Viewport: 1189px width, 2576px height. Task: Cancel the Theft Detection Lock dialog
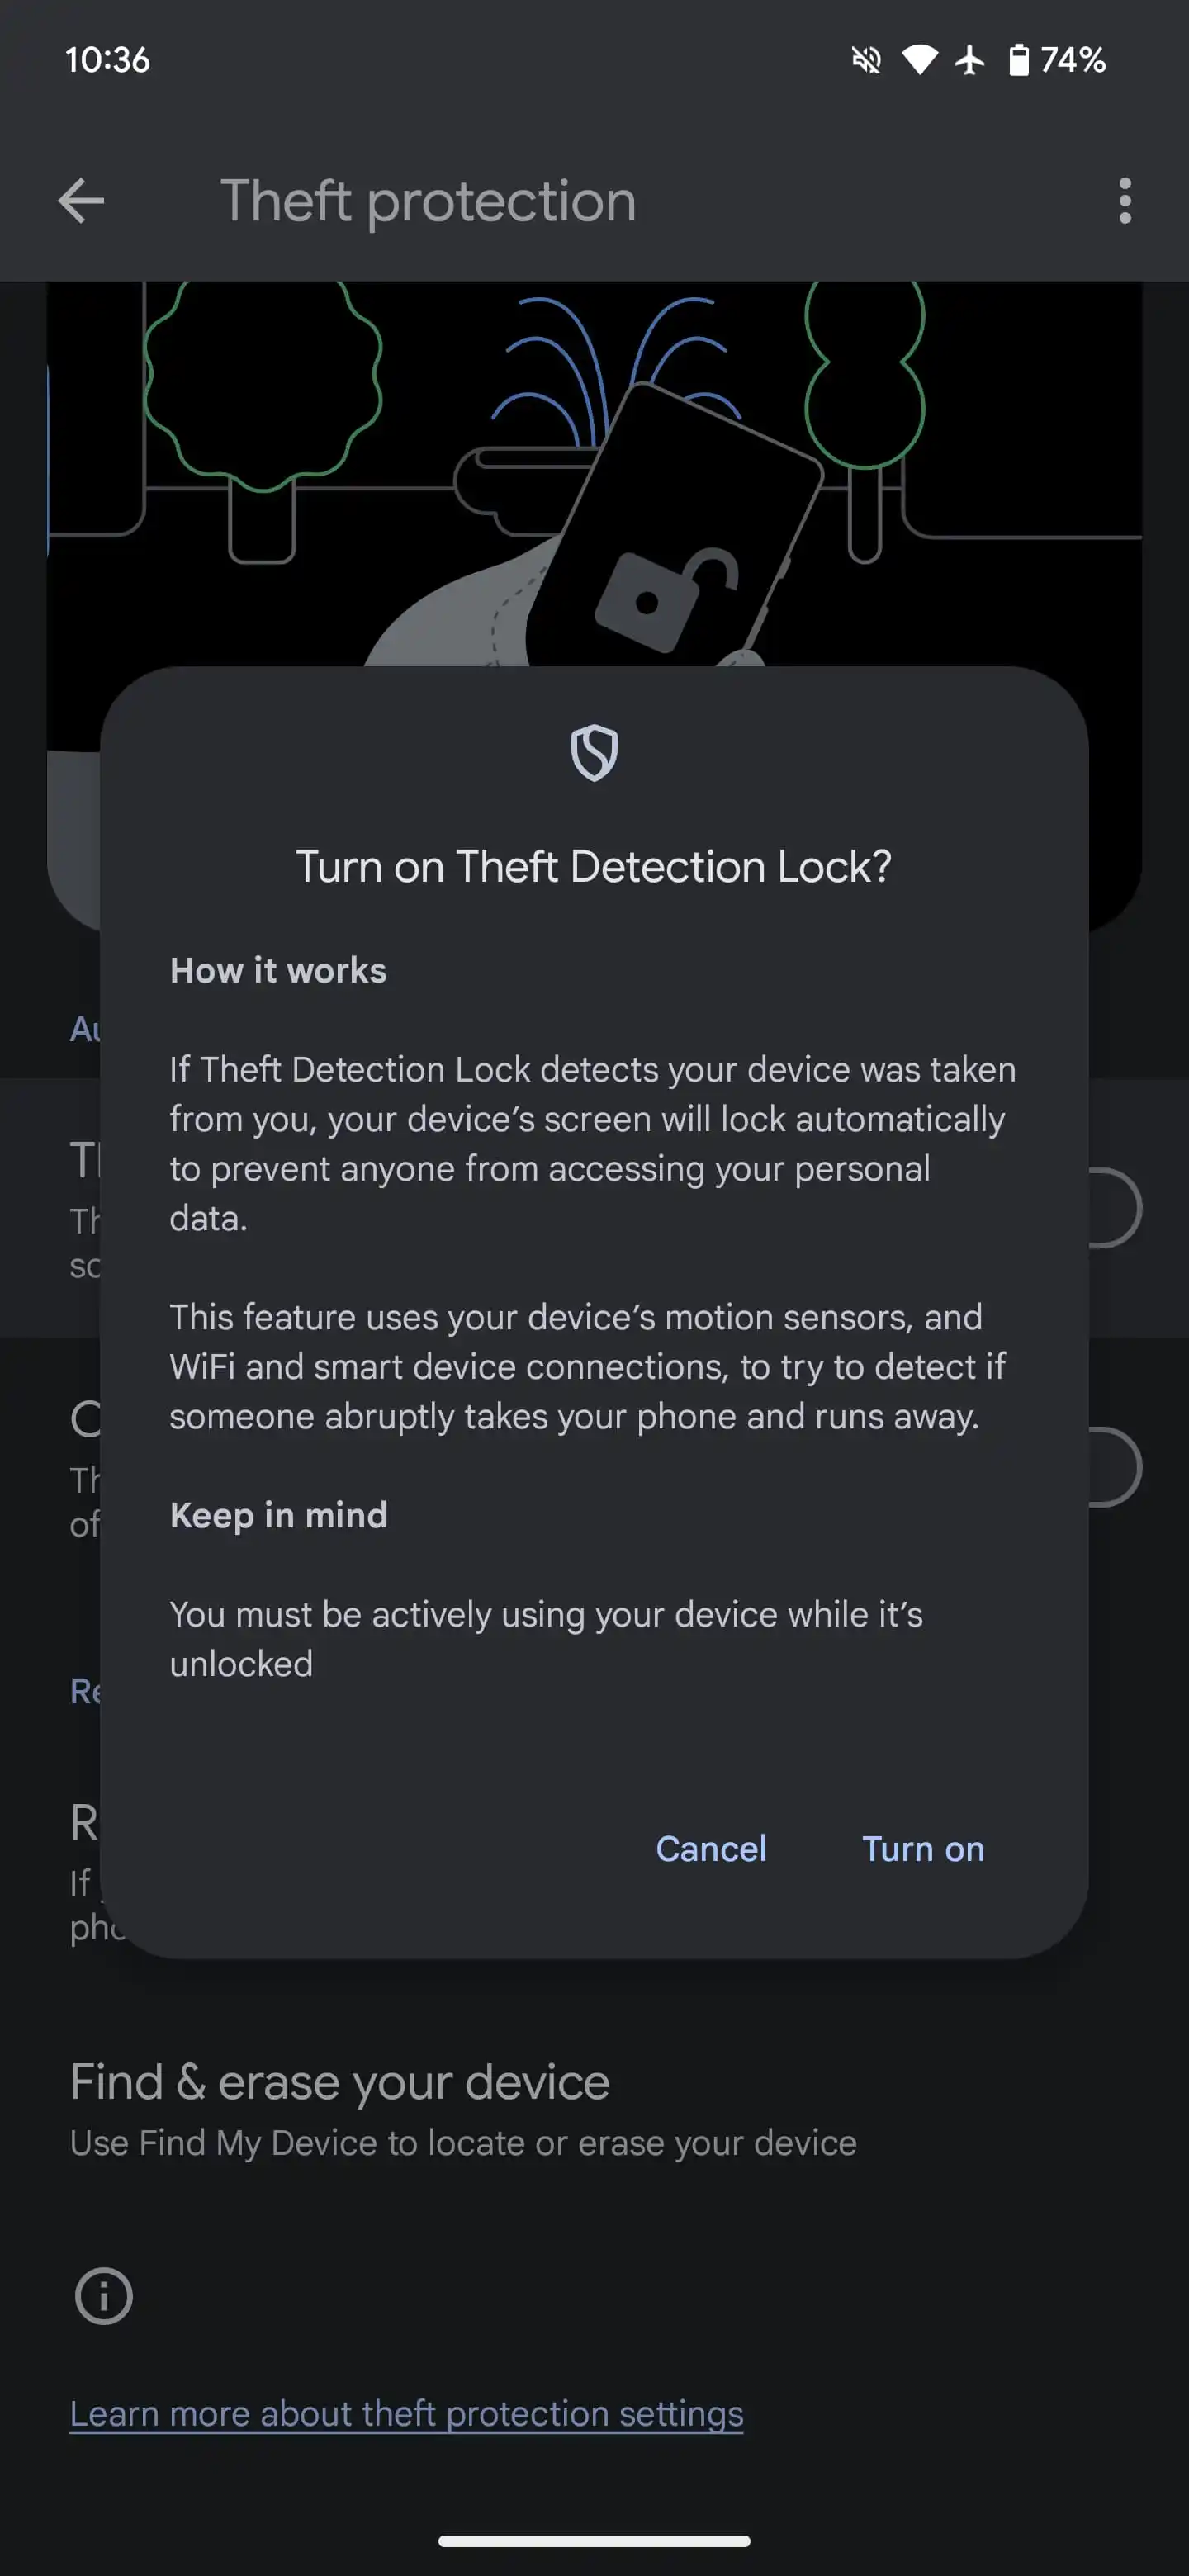(711, 1848)
